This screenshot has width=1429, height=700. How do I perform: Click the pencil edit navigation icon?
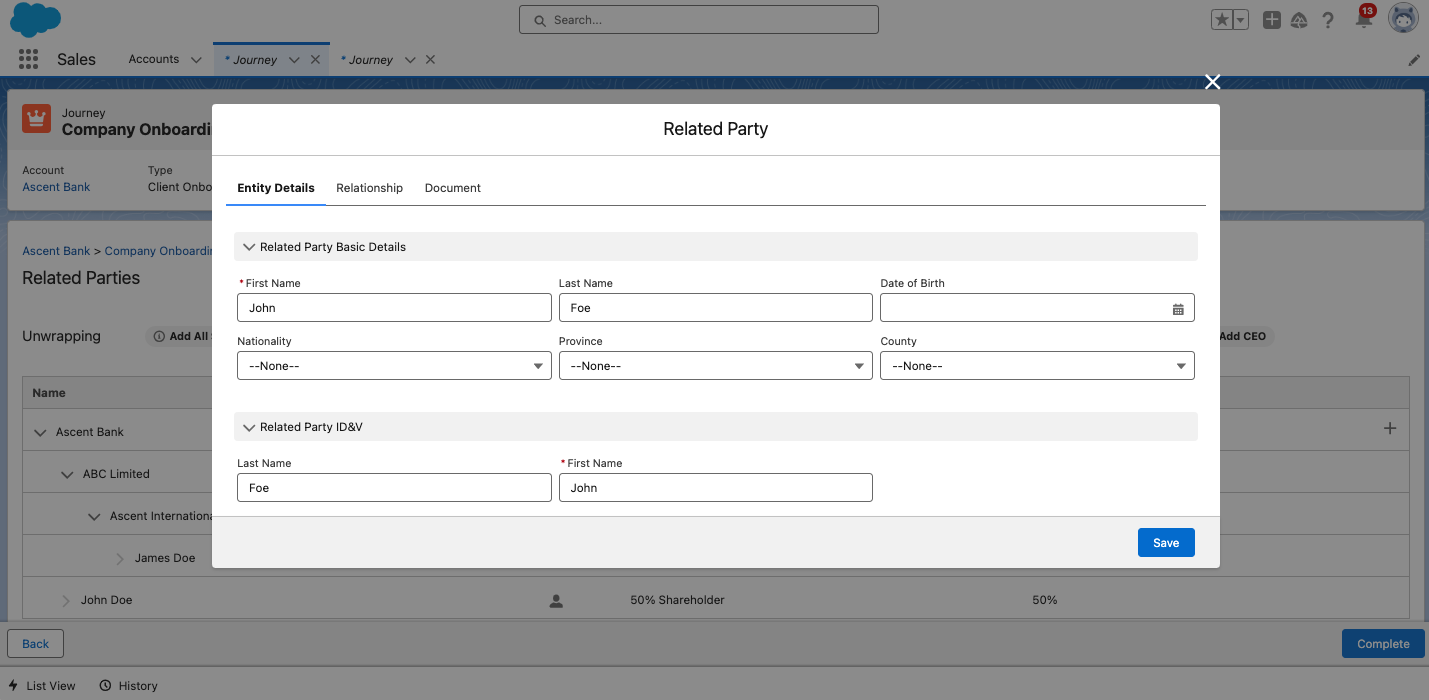tap(1414, 60)
